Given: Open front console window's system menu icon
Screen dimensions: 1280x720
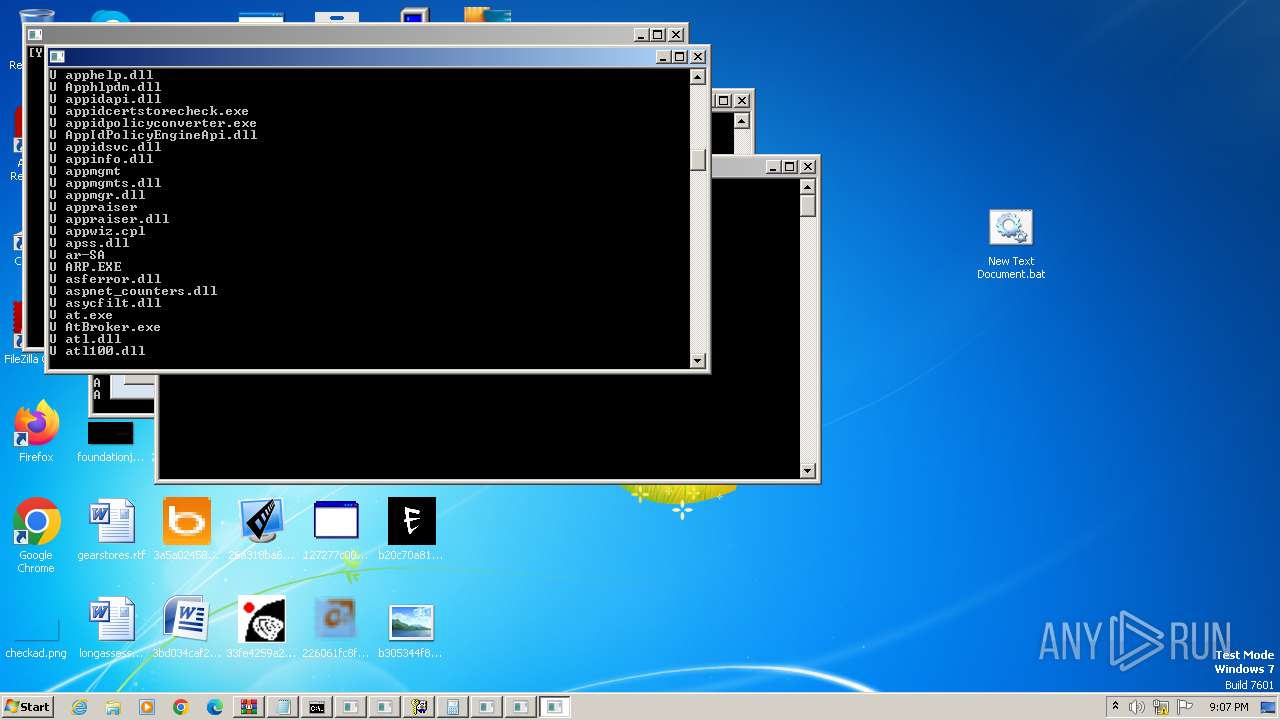Looking at the screenshot, I should [57, 57].
